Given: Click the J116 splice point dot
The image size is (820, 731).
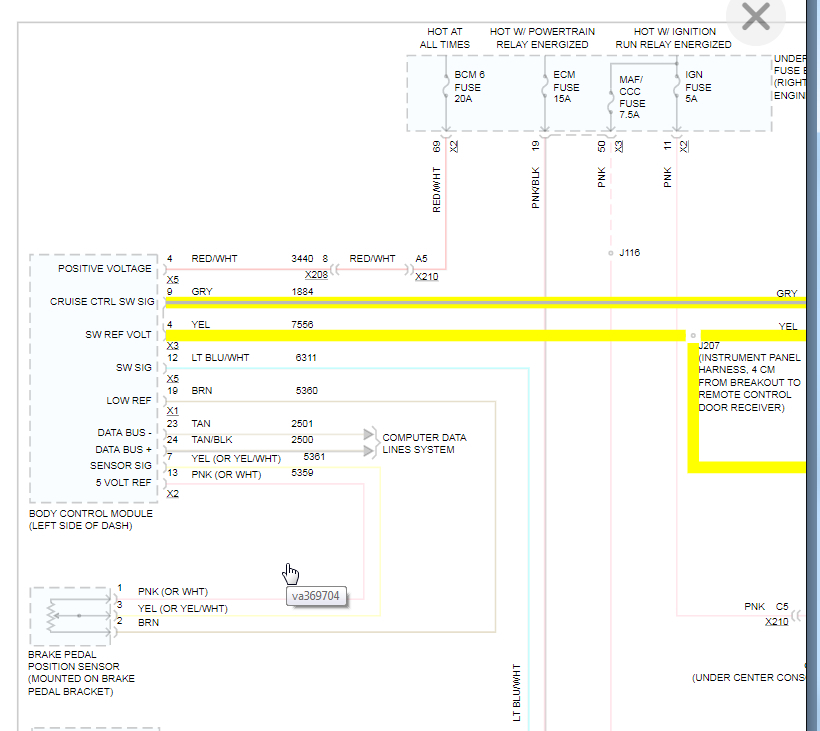Looking at the screenshot, I should point(610,253).
